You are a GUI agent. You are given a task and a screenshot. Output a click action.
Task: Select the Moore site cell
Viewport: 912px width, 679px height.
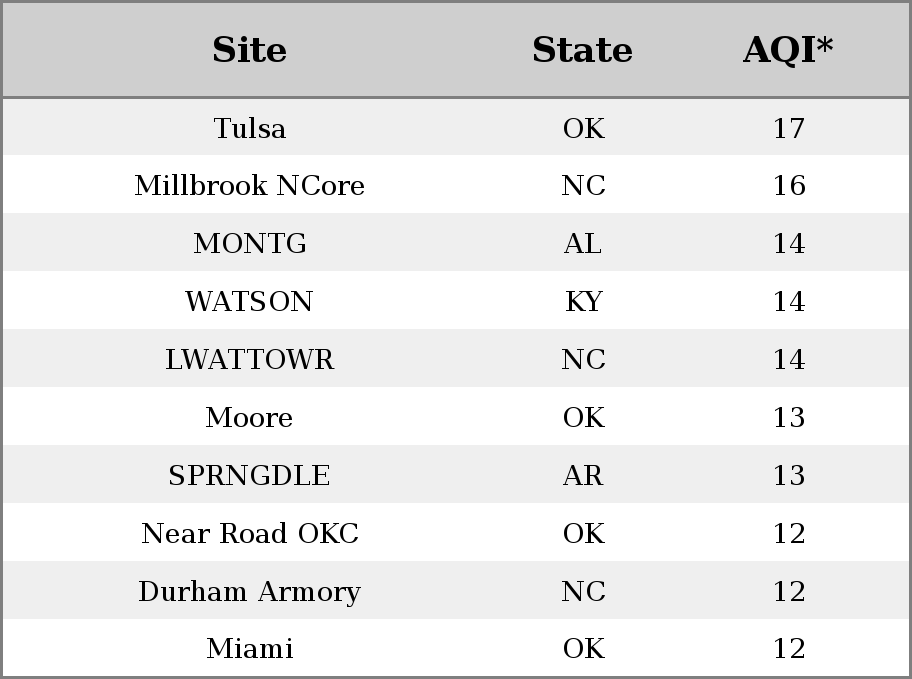coord(250,417)
